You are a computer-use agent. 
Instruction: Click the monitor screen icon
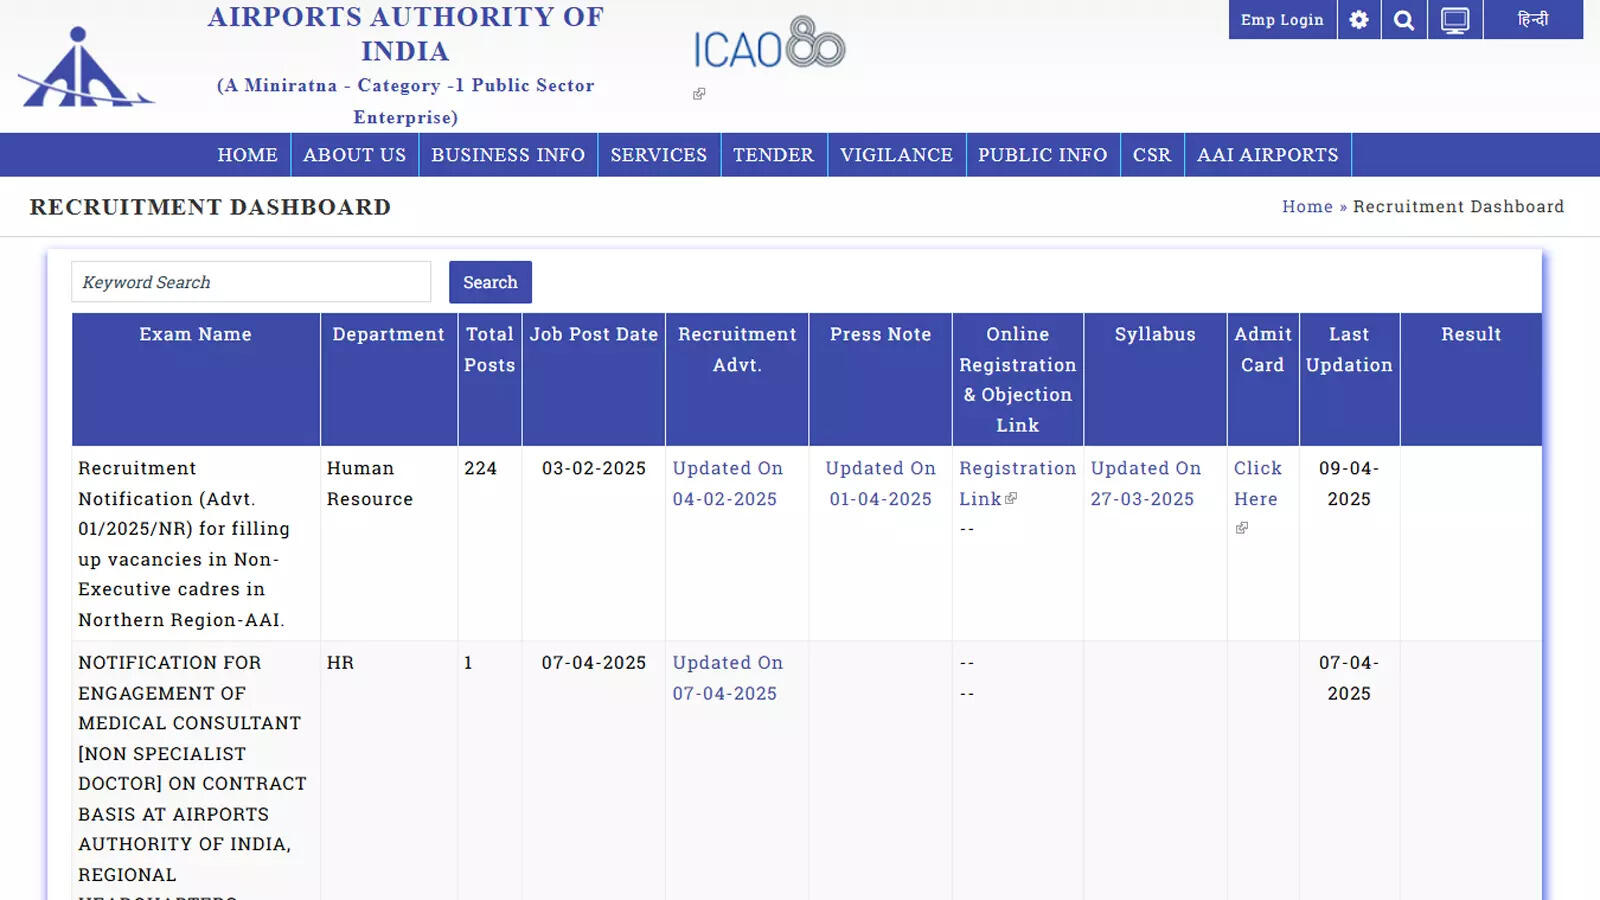click(1455, 20)
